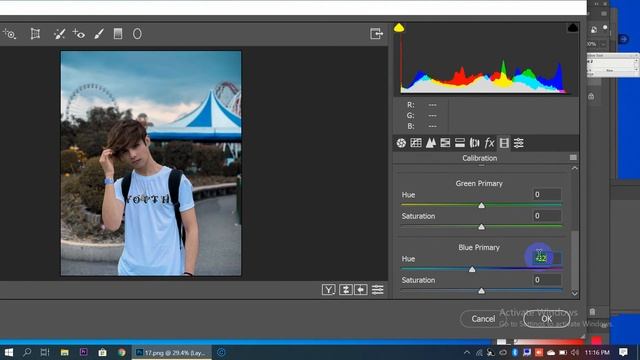Viewport: 640px width, 360px height.
Task: Click the Green Primary Saturation value field
Action: [x=547, y=216]
